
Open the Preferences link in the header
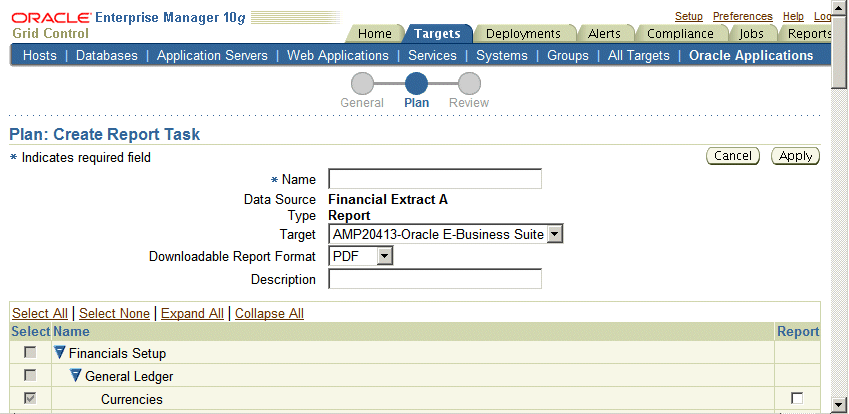742,17
